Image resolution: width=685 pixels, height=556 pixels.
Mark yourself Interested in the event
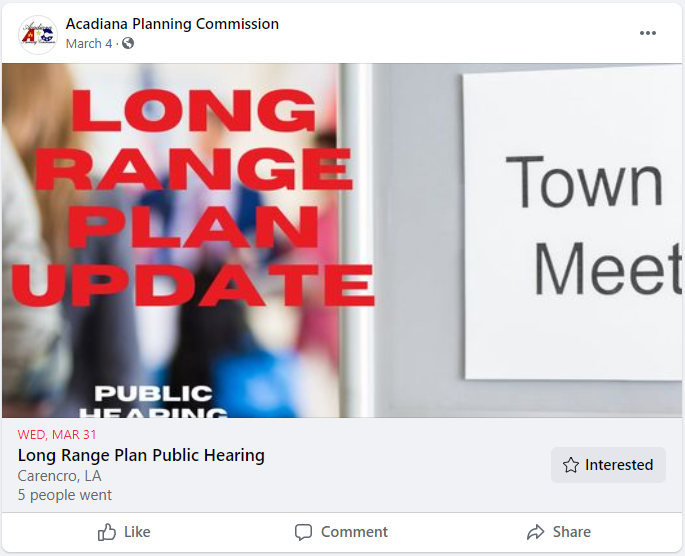pos(608,465)
